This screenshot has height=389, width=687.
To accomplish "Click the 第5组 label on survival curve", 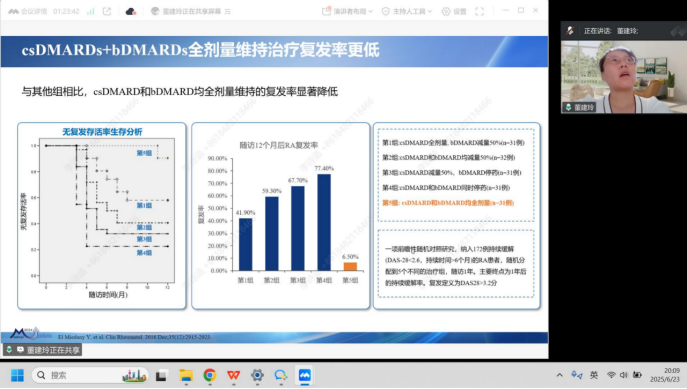I will point(144,153).
